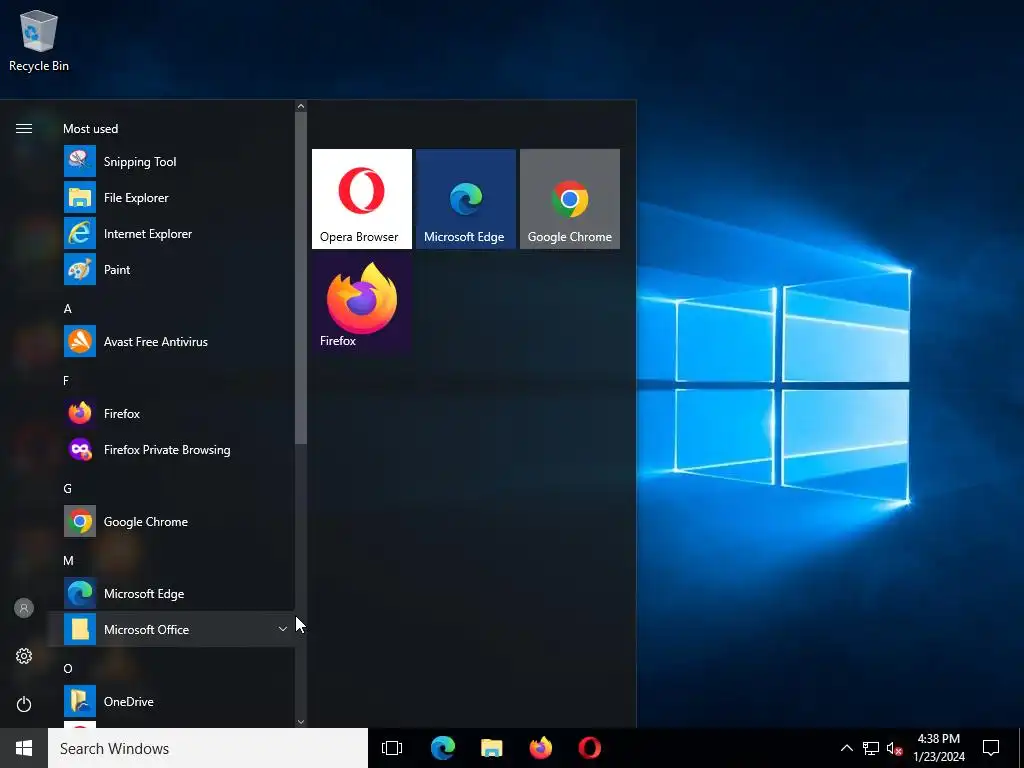The image size is (1024, 768).
Task: Click the Google Chrome tile
Action: pyautogui.click(x=569, y=199)
